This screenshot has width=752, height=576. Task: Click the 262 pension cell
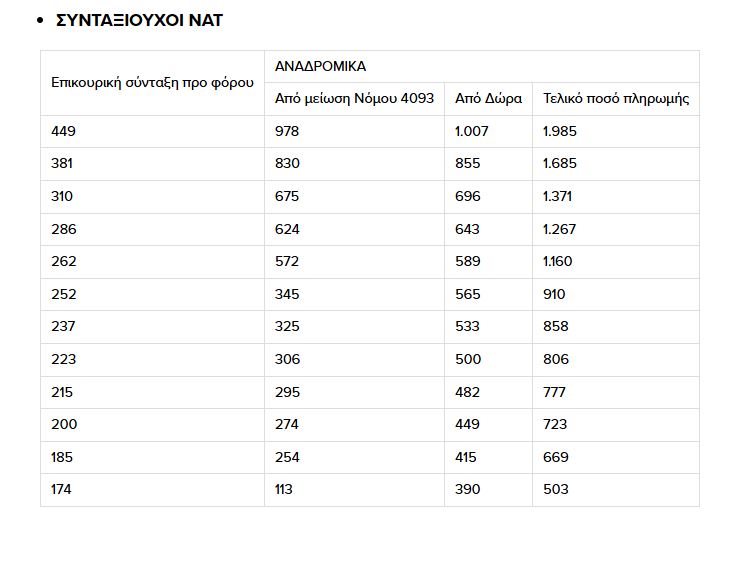click(63, 261)
